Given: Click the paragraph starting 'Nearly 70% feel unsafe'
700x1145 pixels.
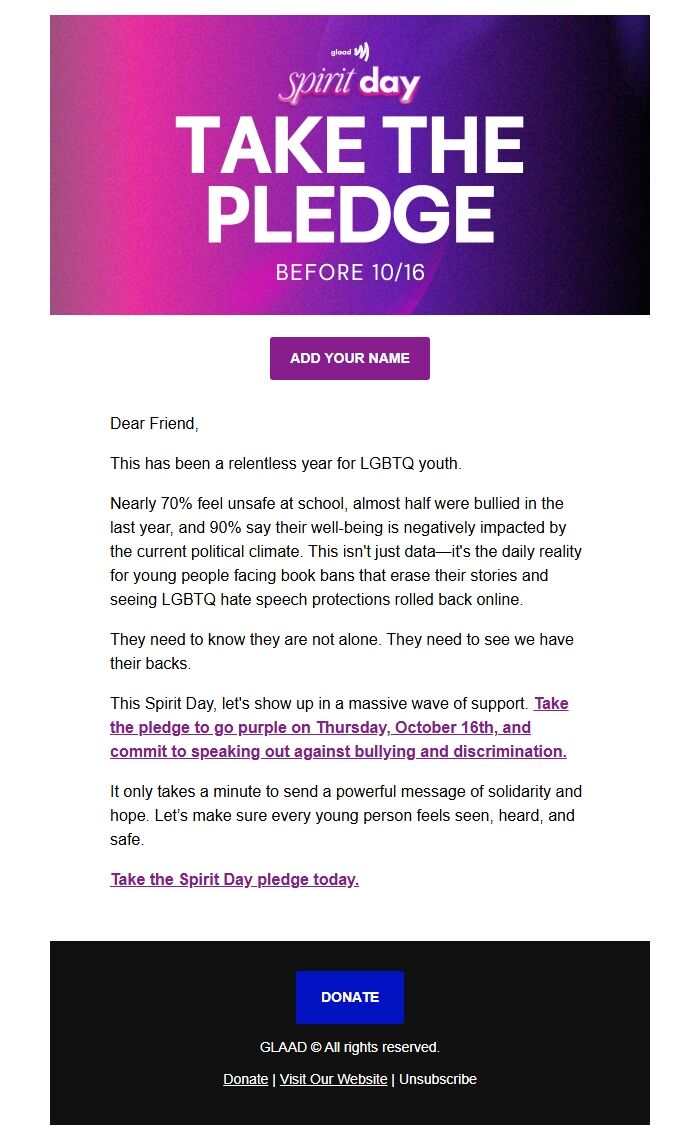Looking at the screenshot, I should click(x=345, y=551).
